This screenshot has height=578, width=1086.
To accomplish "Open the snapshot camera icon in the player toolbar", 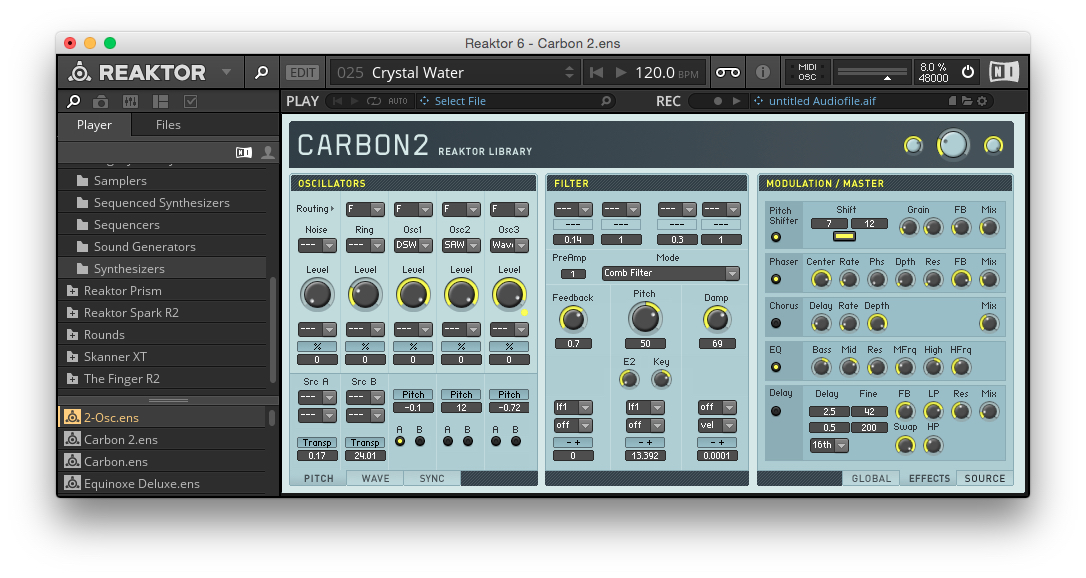I will (x=103, y=101).
